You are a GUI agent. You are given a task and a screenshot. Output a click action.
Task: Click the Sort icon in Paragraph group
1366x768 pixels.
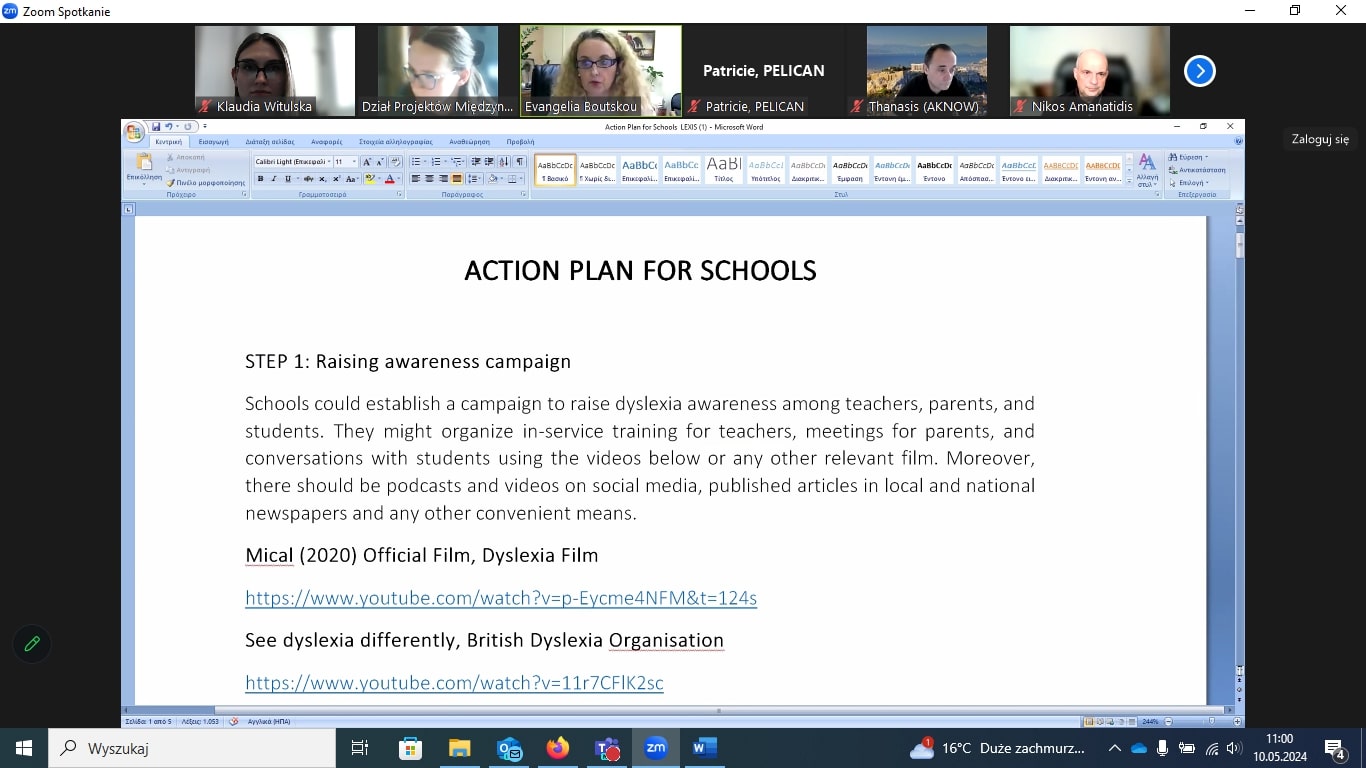click(x=503, y=162)
